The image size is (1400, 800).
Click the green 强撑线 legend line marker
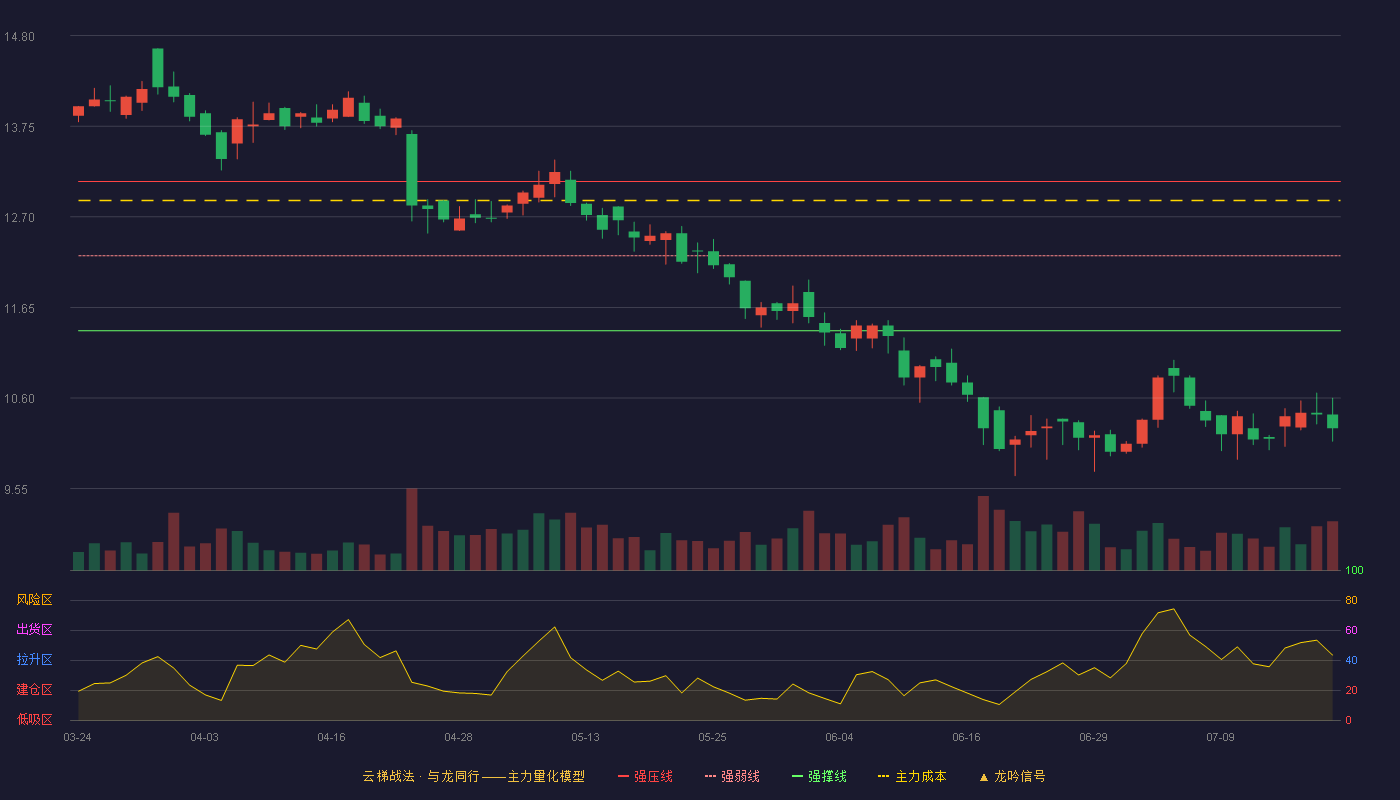pos(798,776)
